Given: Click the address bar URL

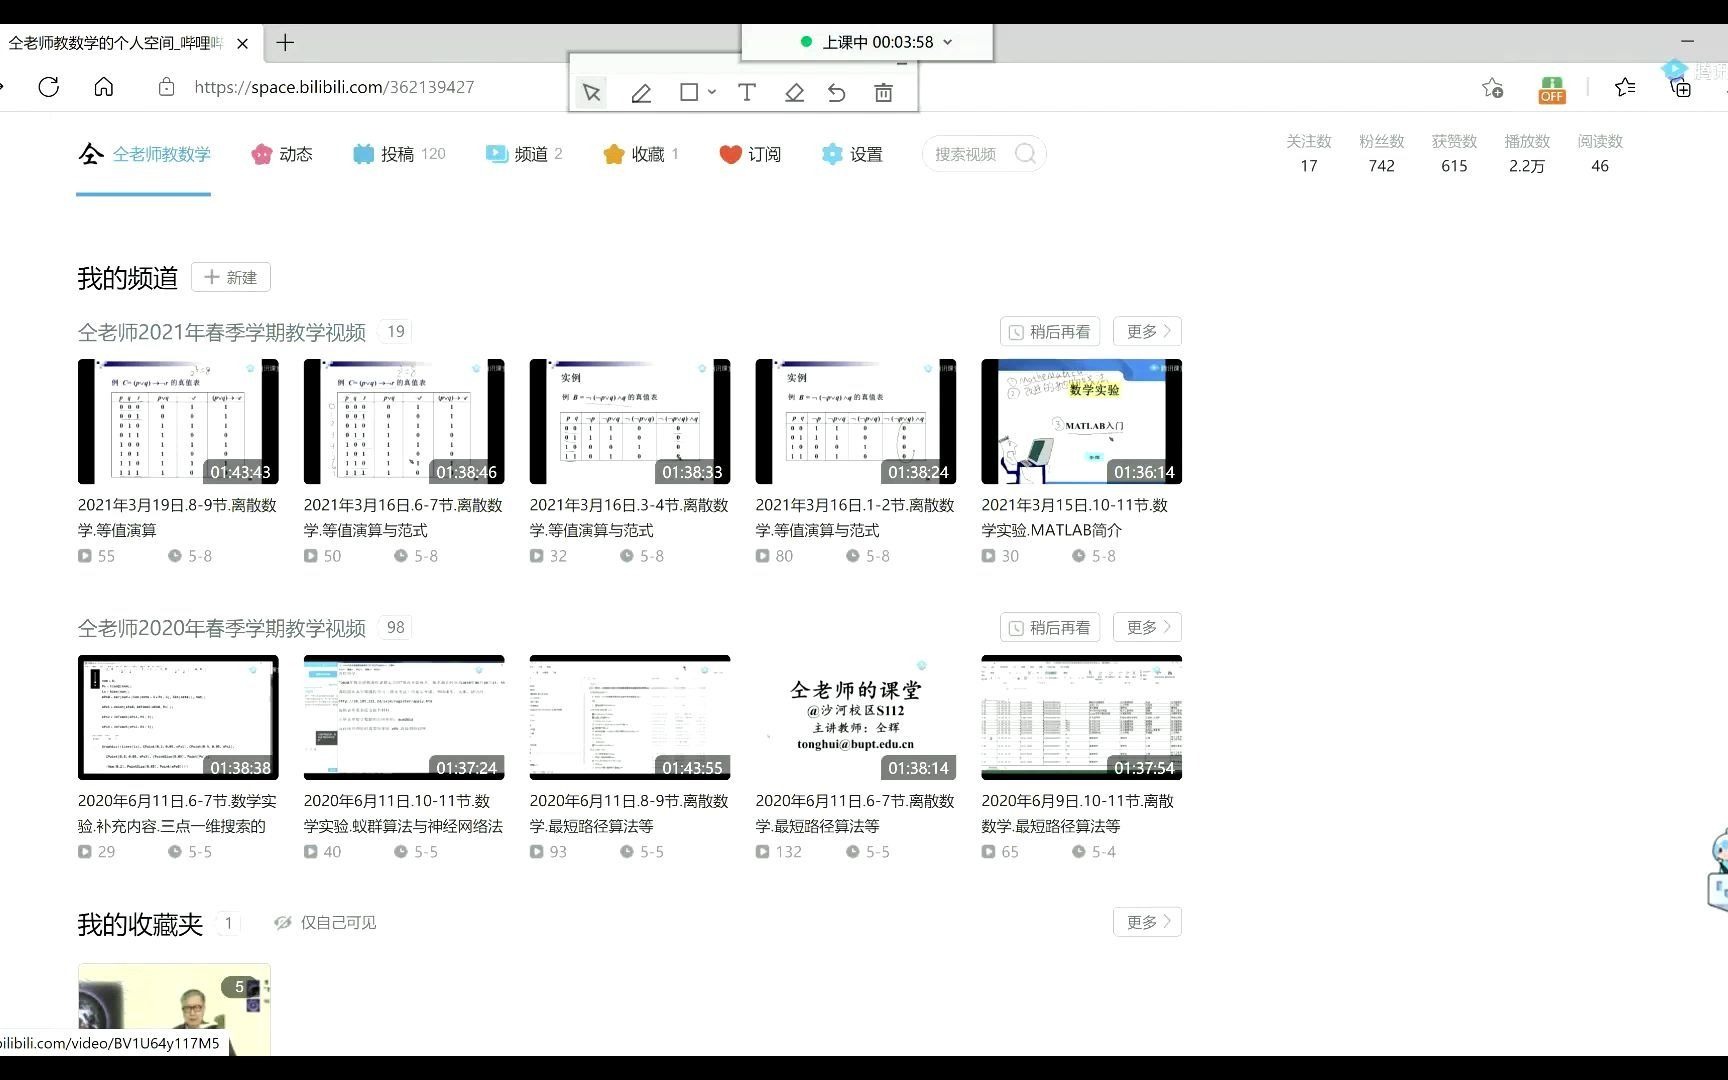Looking at the screenshot, I should [x=334, y=87].
